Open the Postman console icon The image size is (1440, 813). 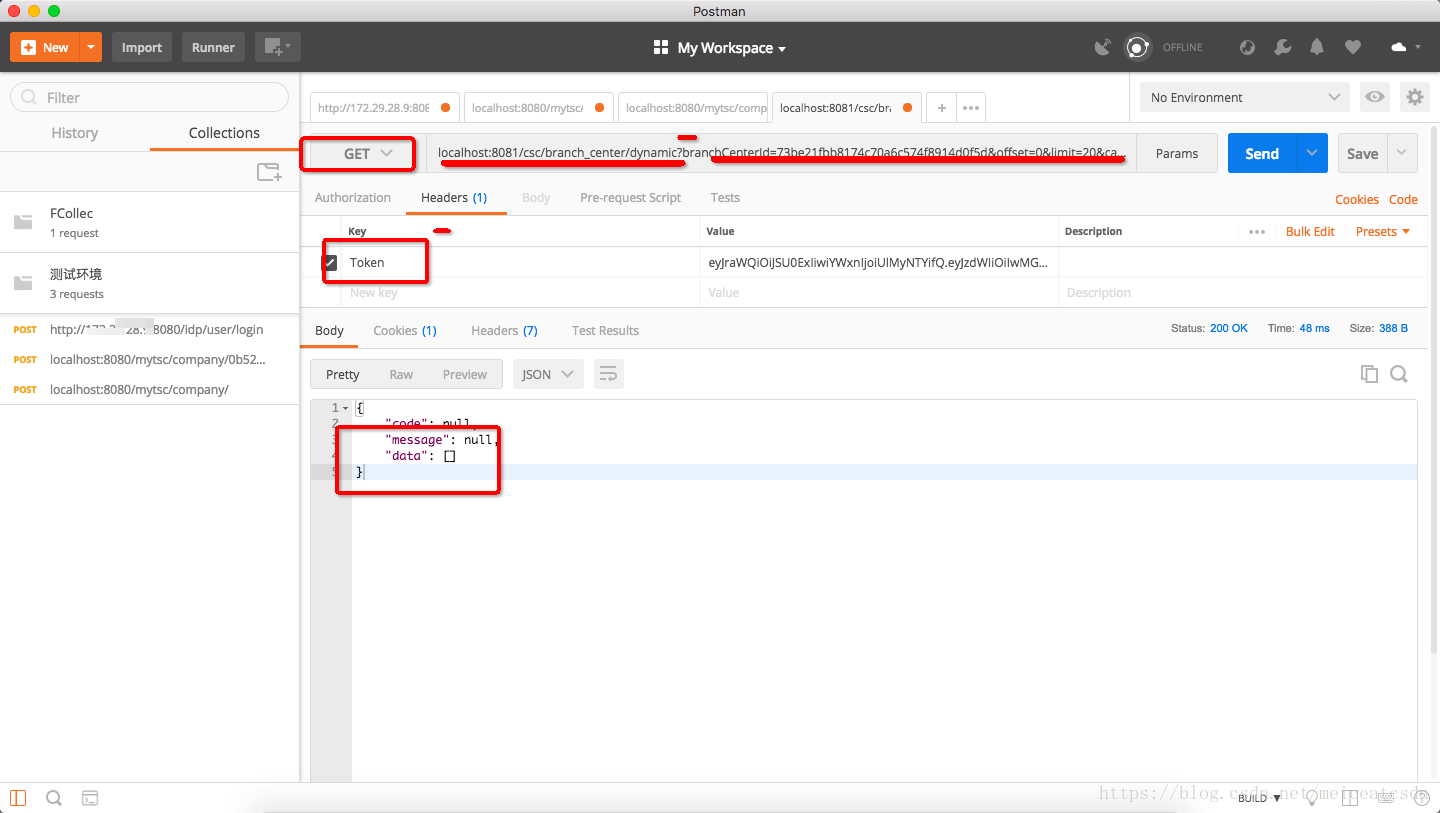[x=90, y=798]
